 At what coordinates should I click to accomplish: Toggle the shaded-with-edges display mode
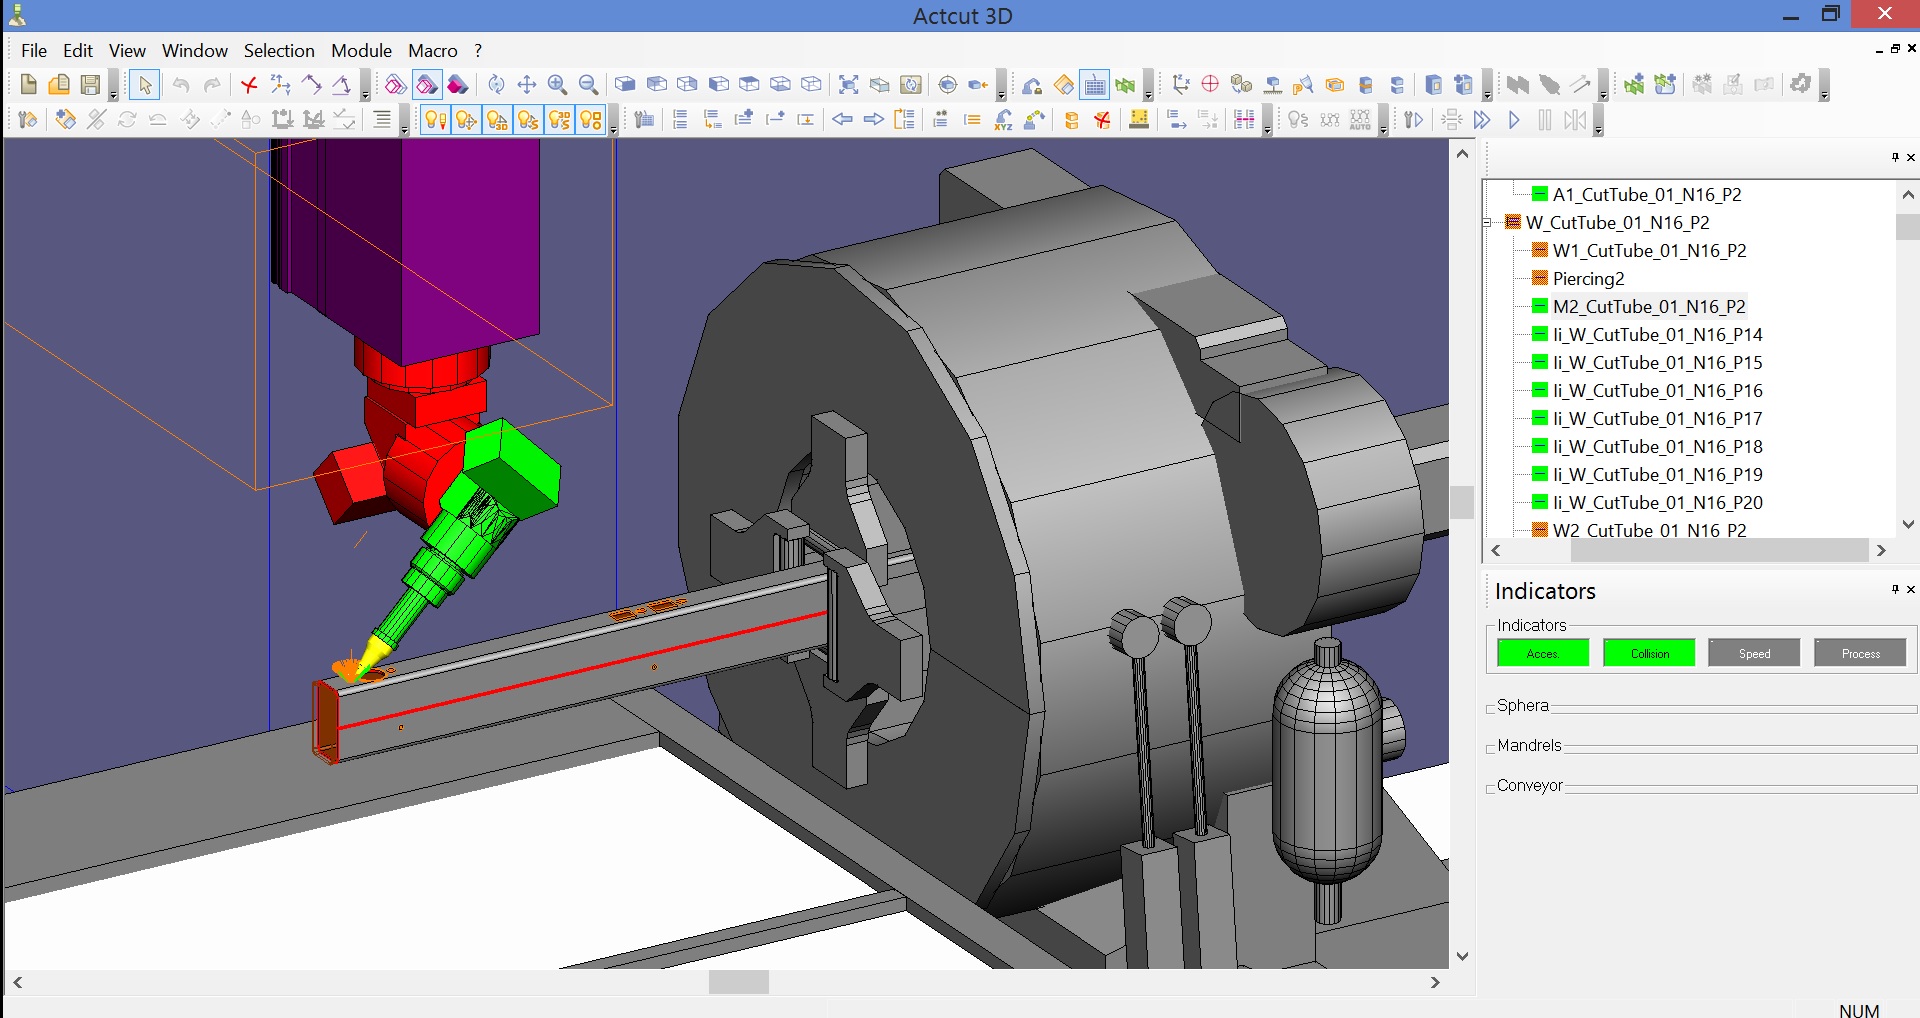point(427,85)
